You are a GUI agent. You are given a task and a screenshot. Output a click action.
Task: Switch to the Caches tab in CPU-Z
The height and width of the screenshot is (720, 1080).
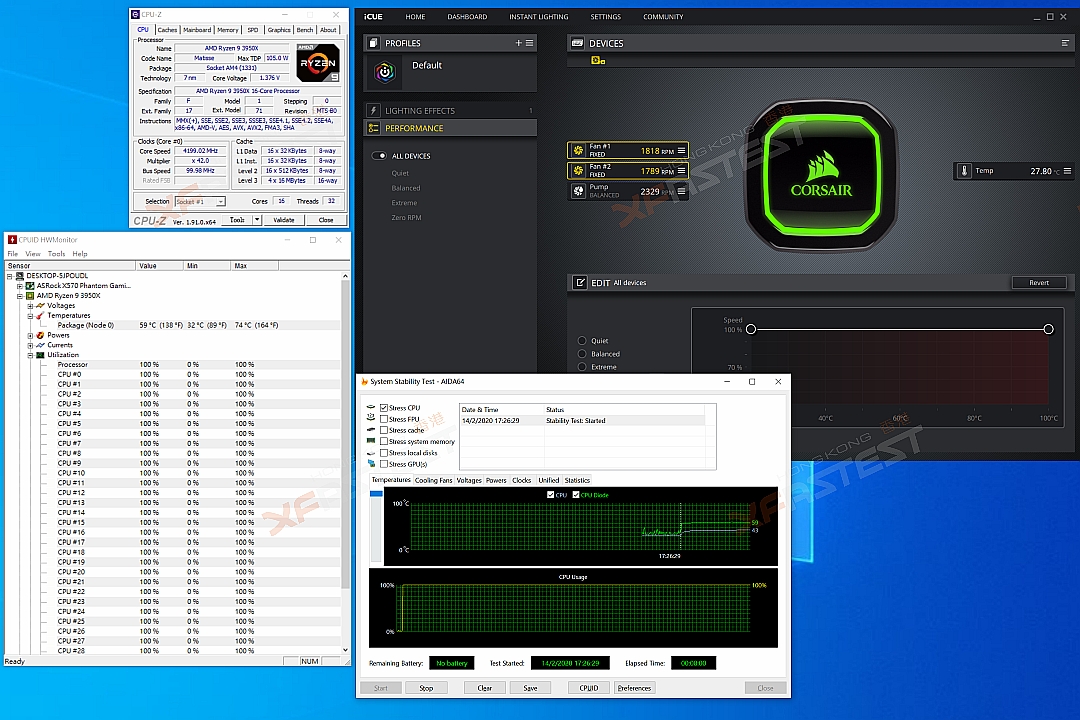[x=167, y=30]
